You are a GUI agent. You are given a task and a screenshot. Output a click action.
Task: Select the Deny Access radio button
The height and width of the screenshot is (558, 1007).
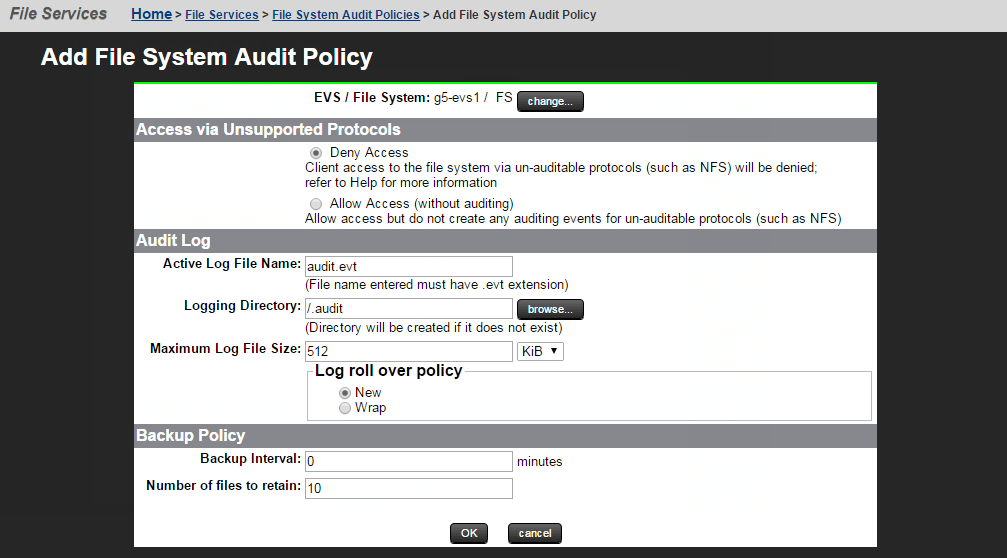click(x=316, y=153)
